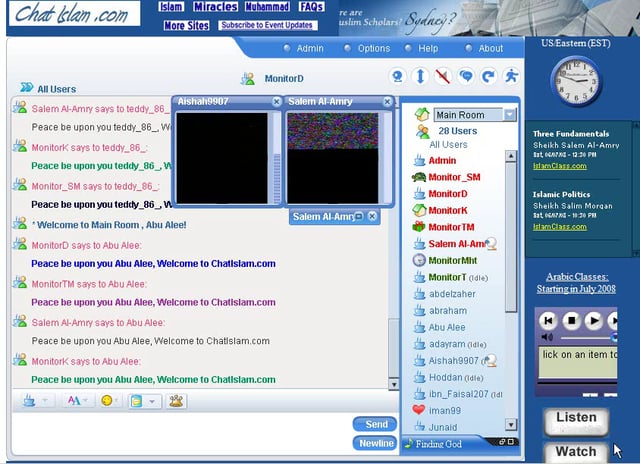Click media player stop button

[571, 320]
